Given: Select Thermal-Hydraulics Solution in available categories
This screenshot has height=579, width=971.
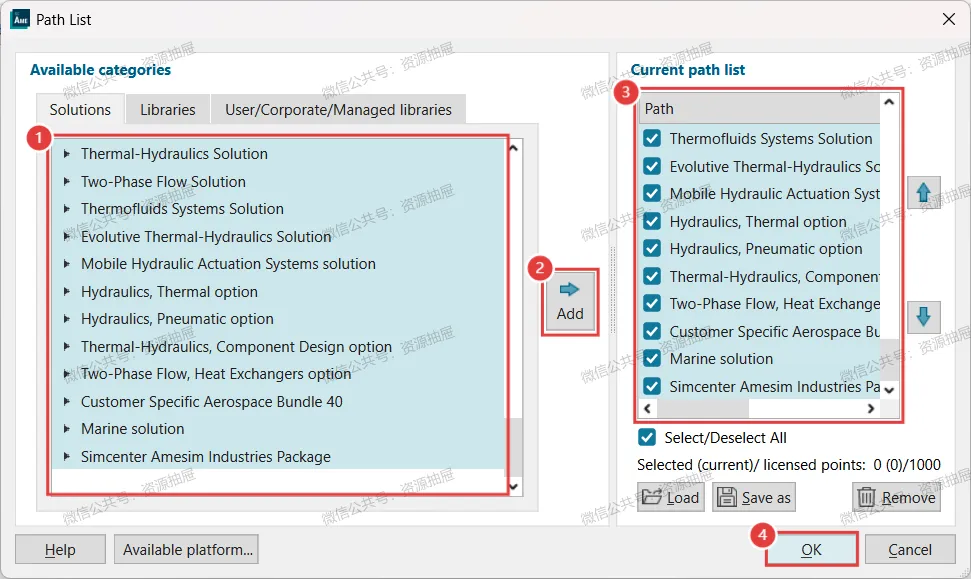Looking at the screenshot, I should pos(279,154).
